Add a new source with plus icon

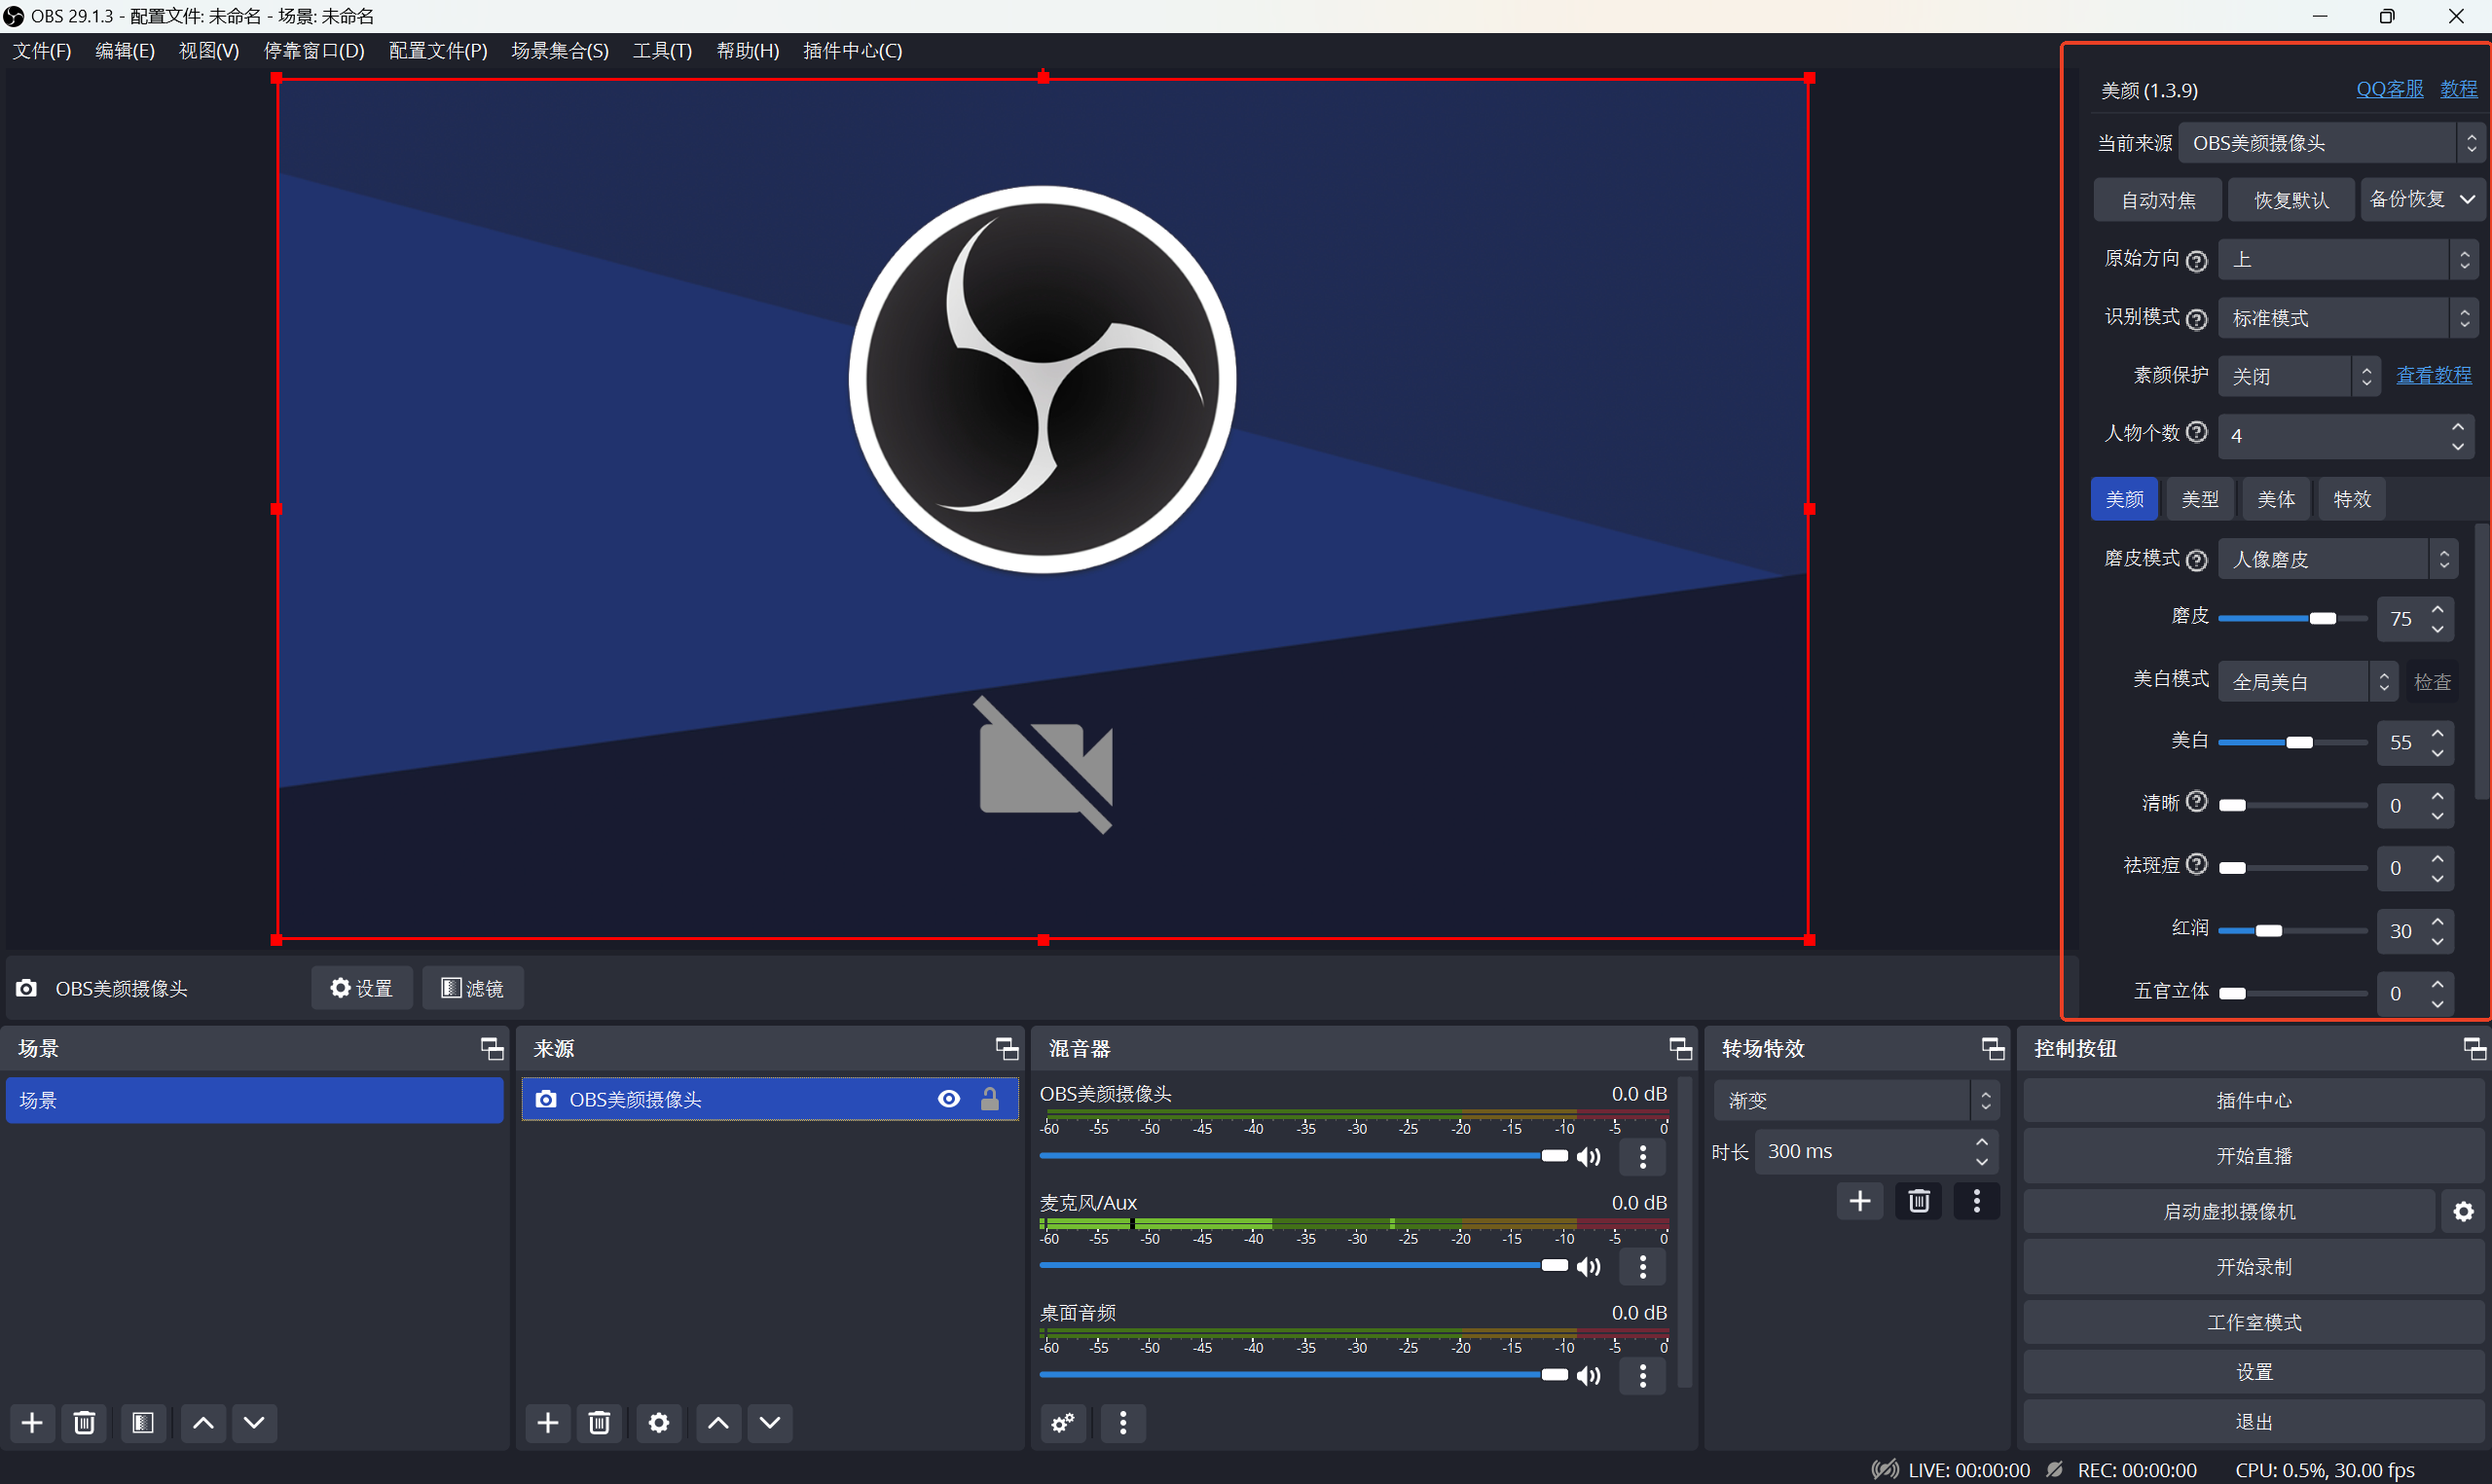[547, 1422]
